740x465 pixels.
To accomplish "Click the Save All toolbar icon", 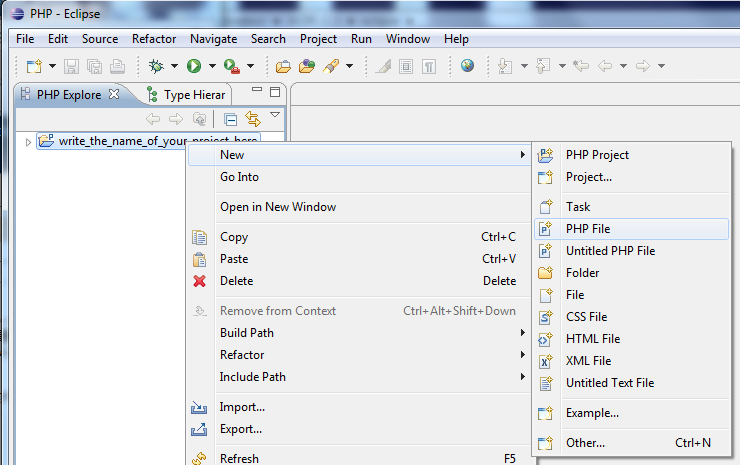I will [94, 66].
